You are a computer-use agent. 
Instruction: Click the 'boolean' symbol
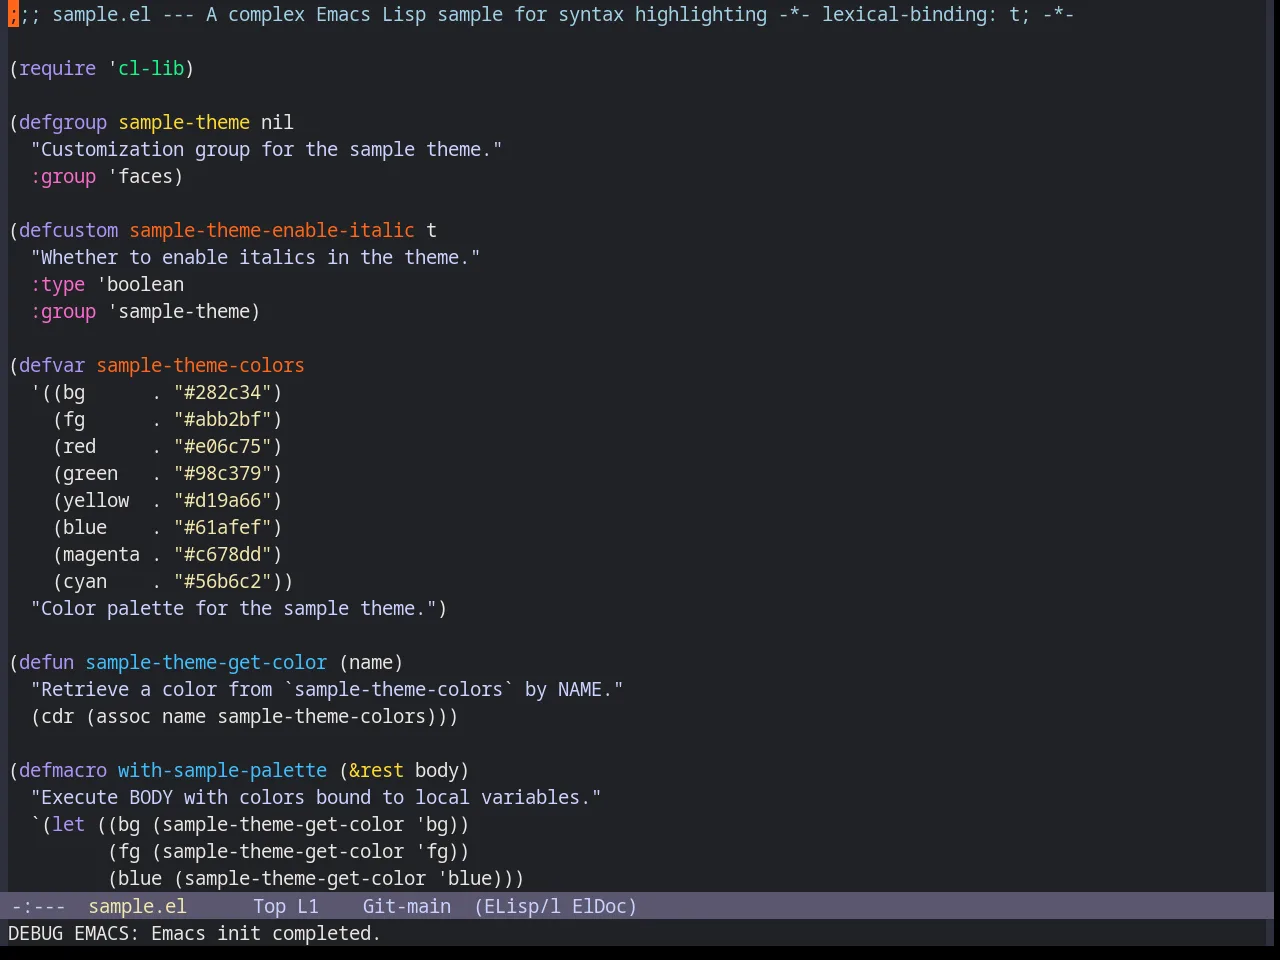(x=145, y=284)
